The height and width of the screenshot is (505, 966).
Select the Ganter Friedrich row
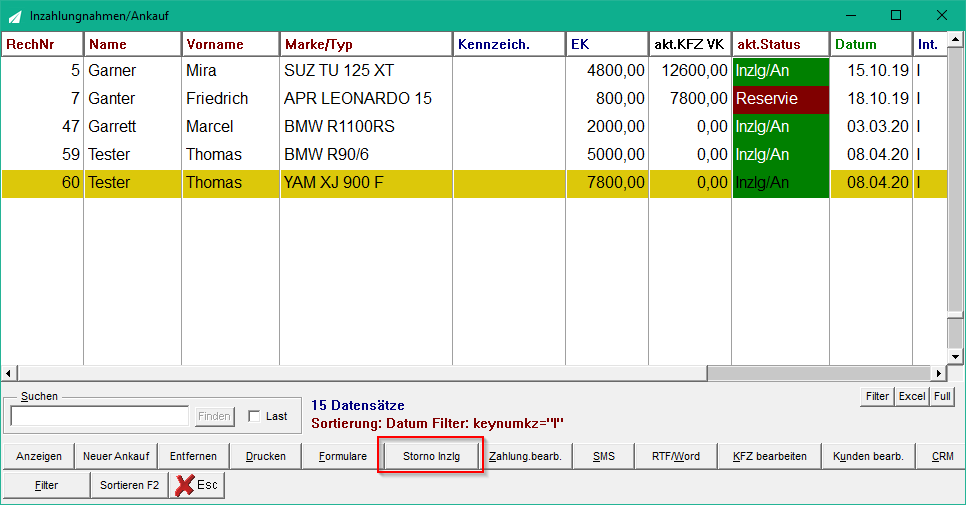[474, 99]
